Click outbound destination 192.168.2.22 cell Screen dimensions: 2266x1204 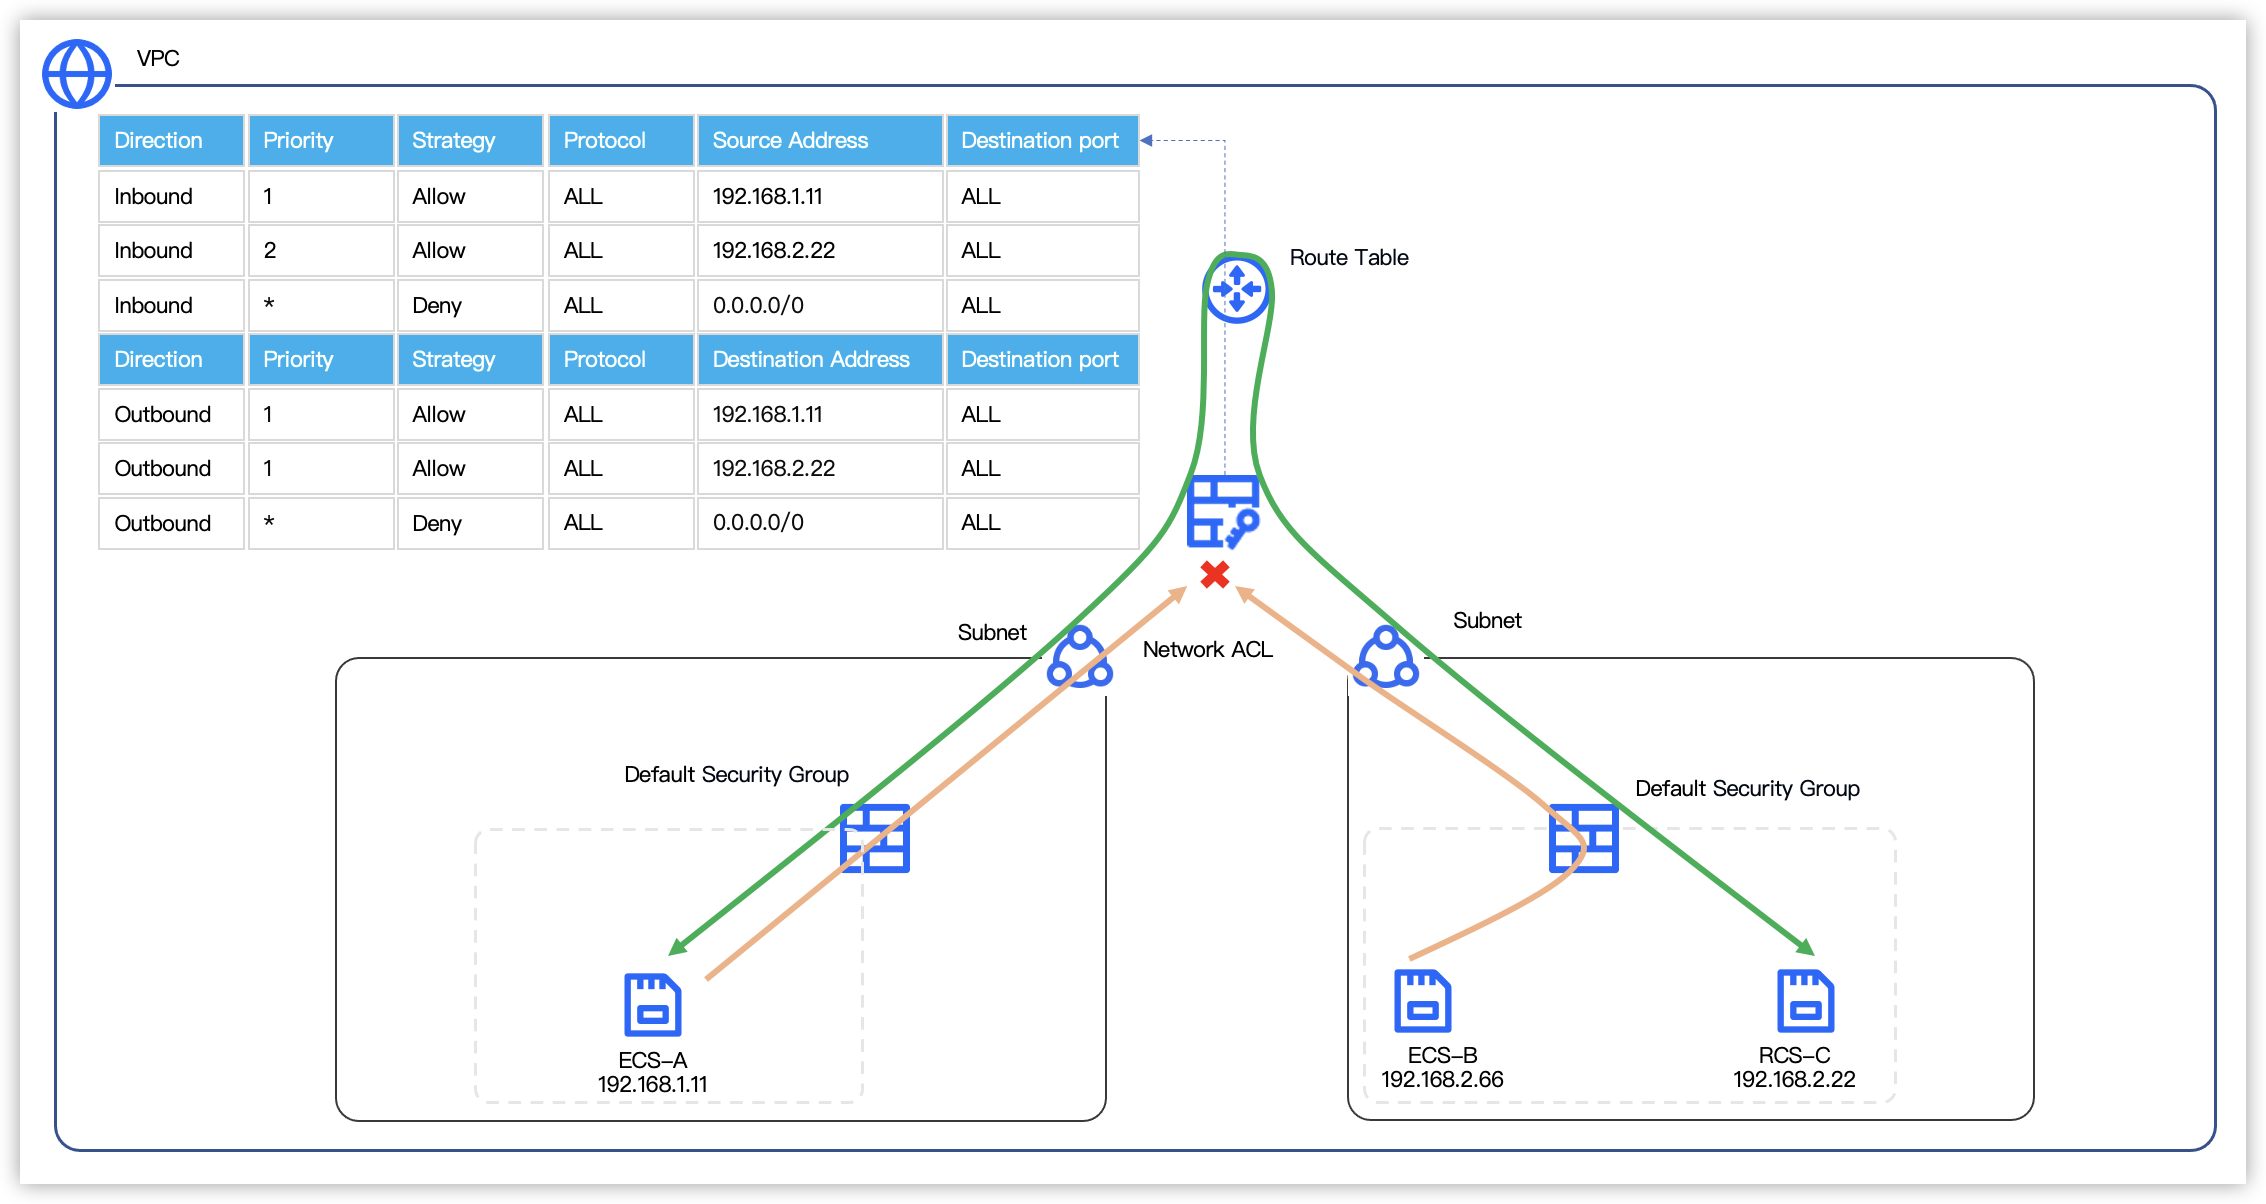tap(820, 468)
